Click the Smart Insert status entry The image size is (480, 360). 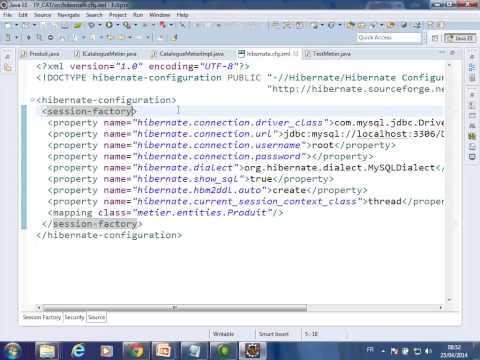[274, 334]
